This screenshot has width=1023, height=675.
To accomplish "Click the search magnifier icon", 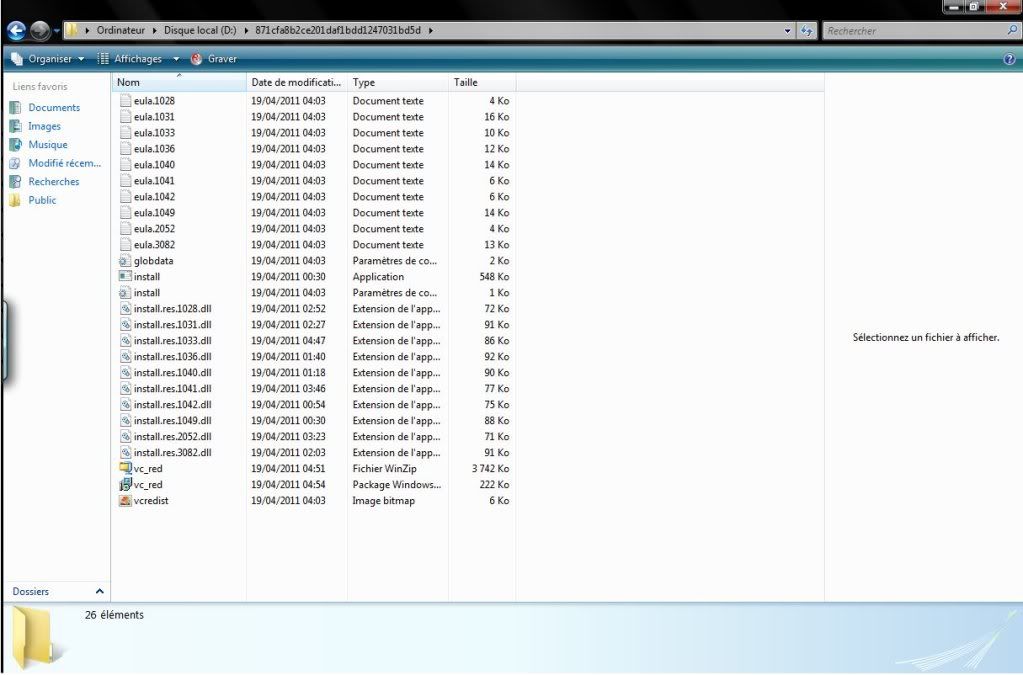I will coord(1012,31).
